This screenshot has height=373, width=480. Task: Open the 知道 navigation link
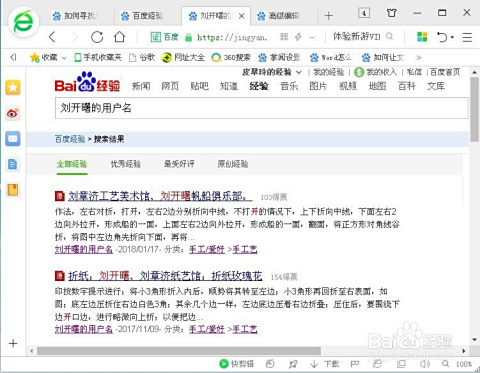click(x=229, y=86)
